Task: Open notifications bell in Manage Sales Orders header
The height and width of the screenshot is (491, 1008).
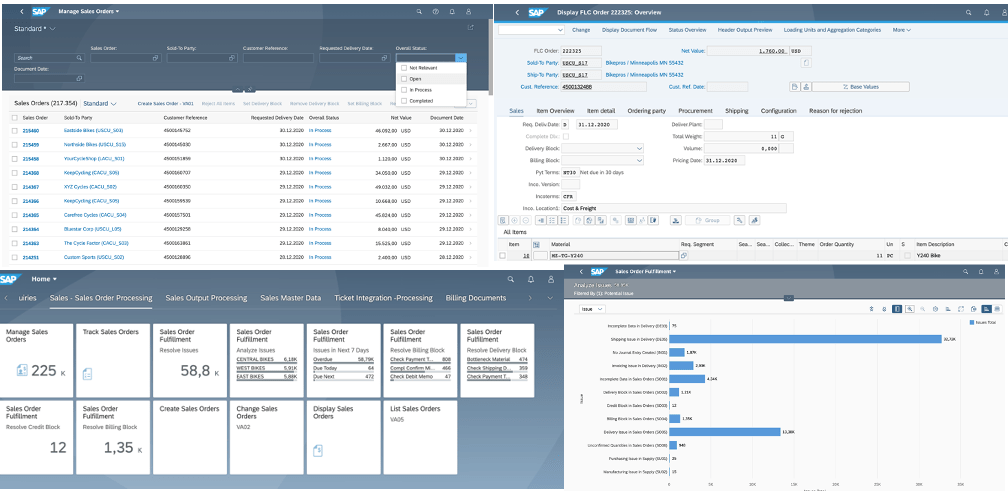Action: tap(452, 12)
